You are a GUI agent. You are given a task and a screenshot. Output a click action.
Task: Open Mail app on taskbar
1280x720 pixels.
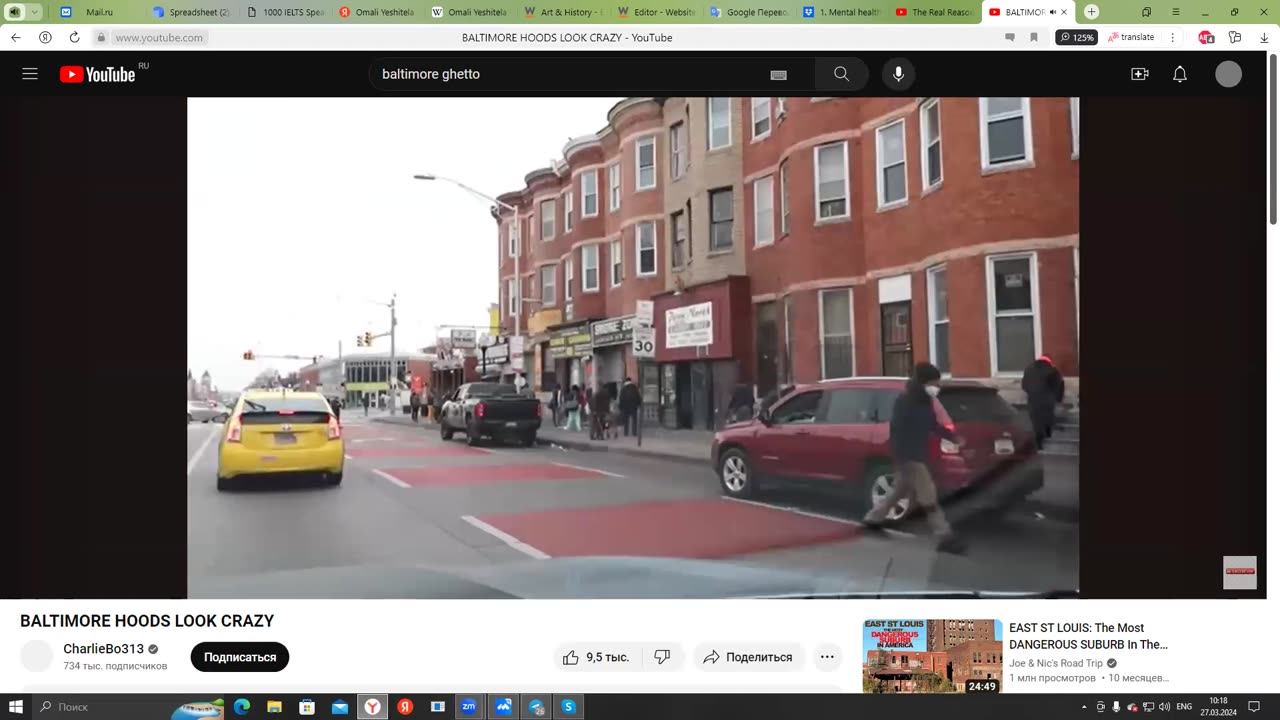(x=340, y=707)
